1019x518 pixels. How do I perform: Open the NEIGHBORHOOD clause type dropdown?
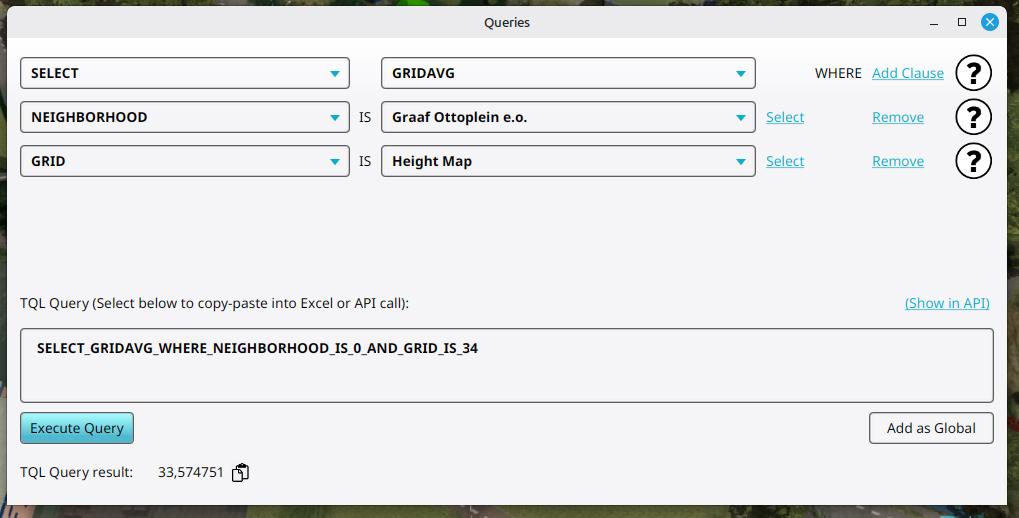coord(185,117)
